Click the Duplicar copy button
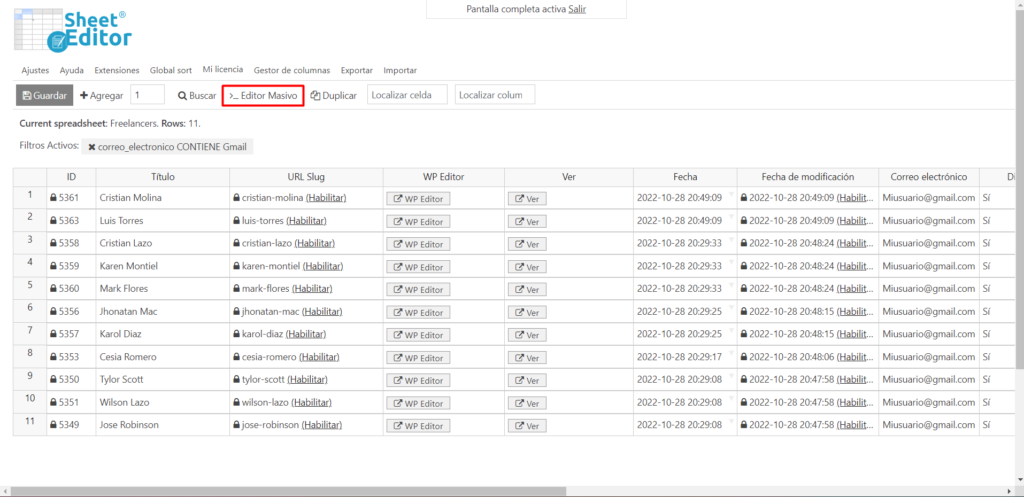This screenshot has width=1024, height=497. 333,95
